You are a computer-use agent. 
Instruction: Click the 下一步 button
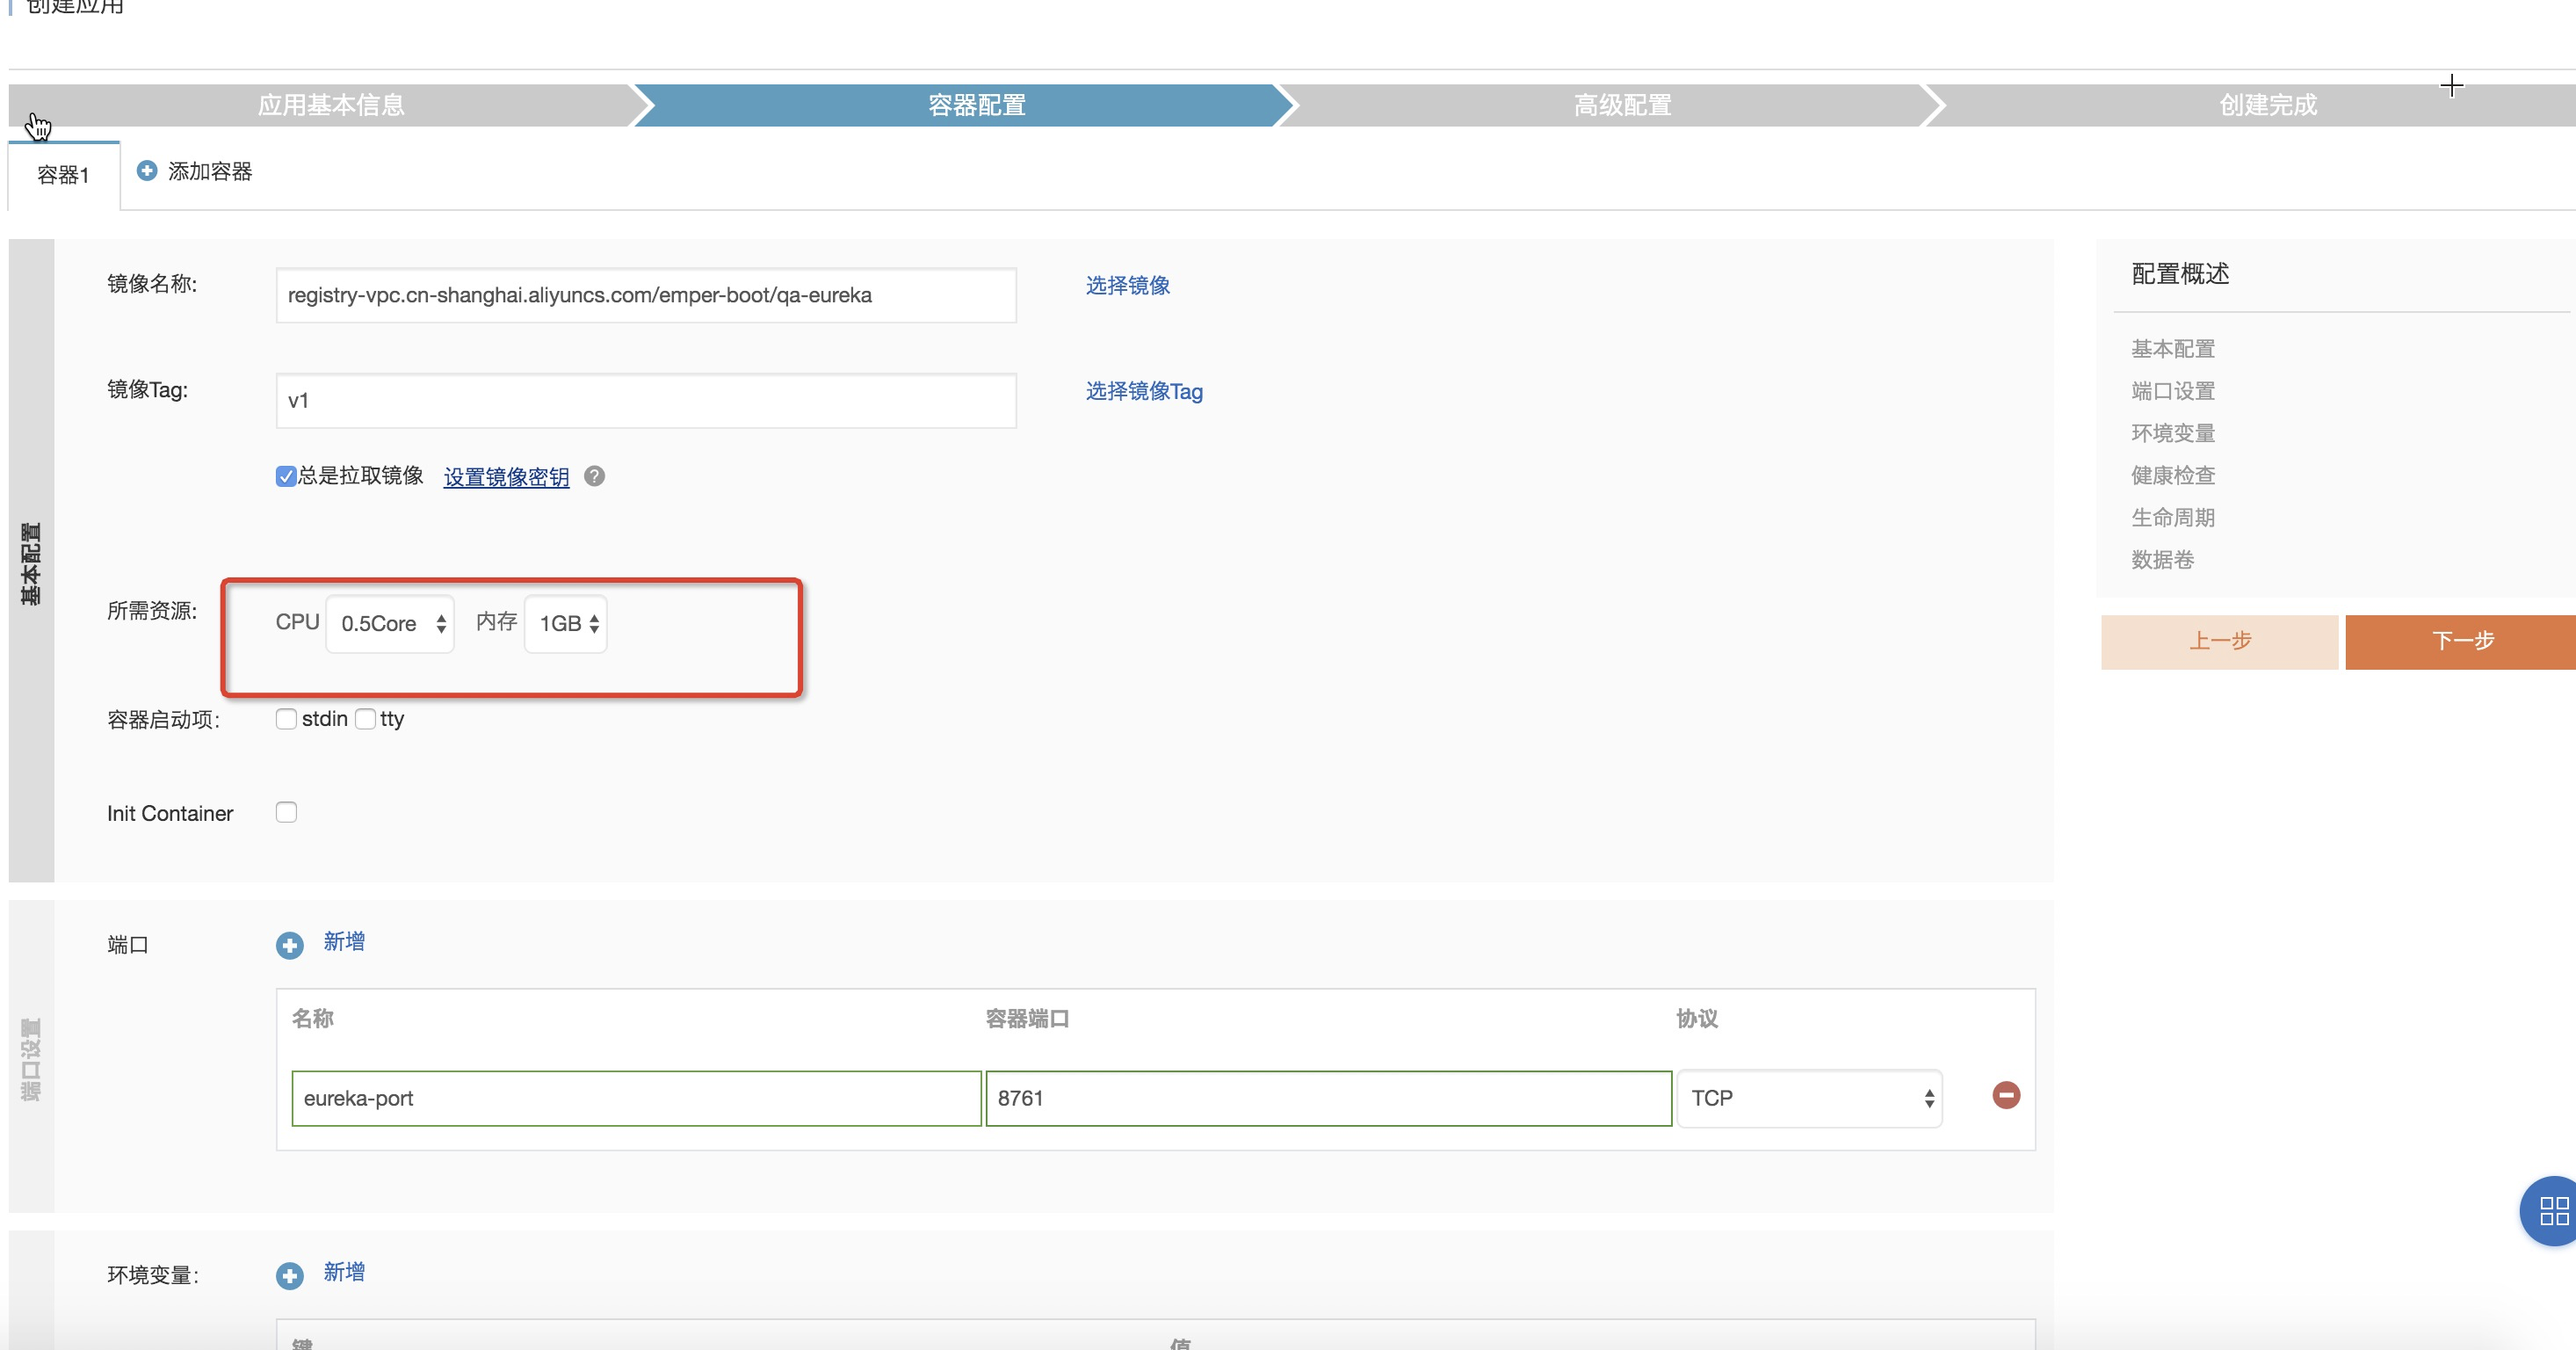(x=2462, y=642)
